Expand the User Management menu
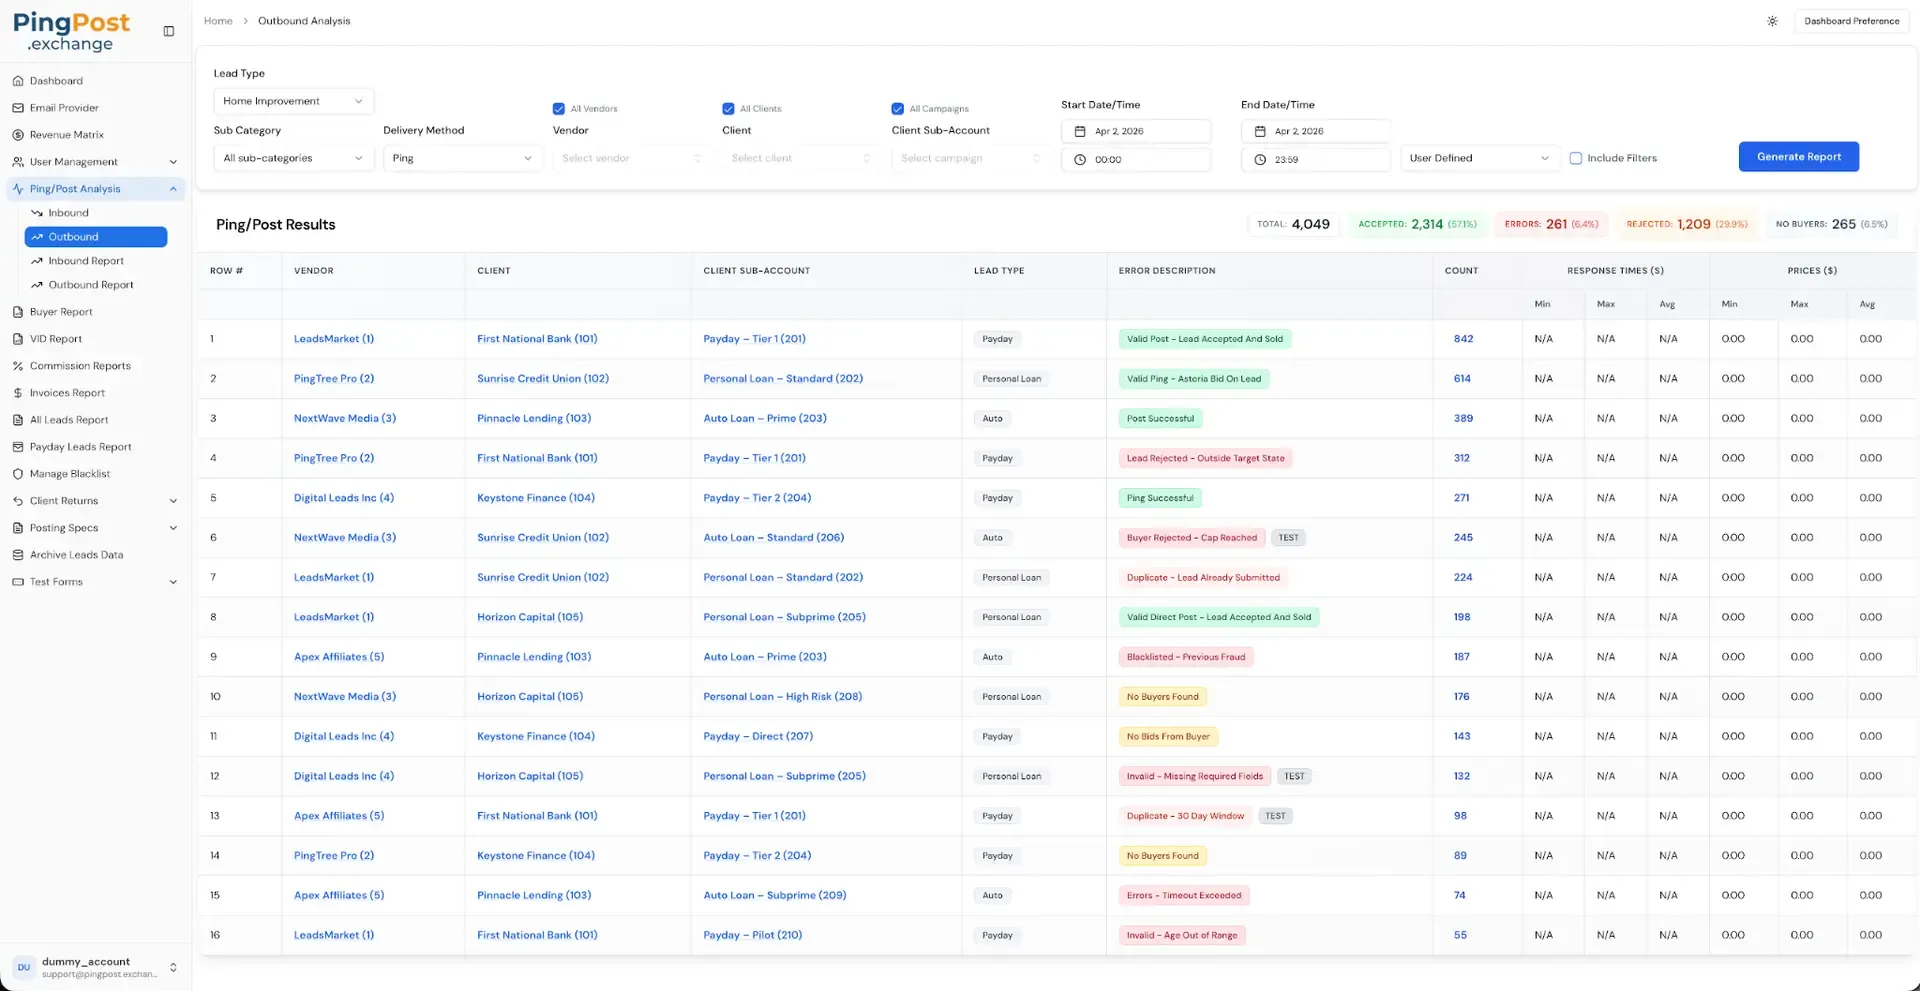This screenshot has width=1920, height=991. (x=96, y=162)
